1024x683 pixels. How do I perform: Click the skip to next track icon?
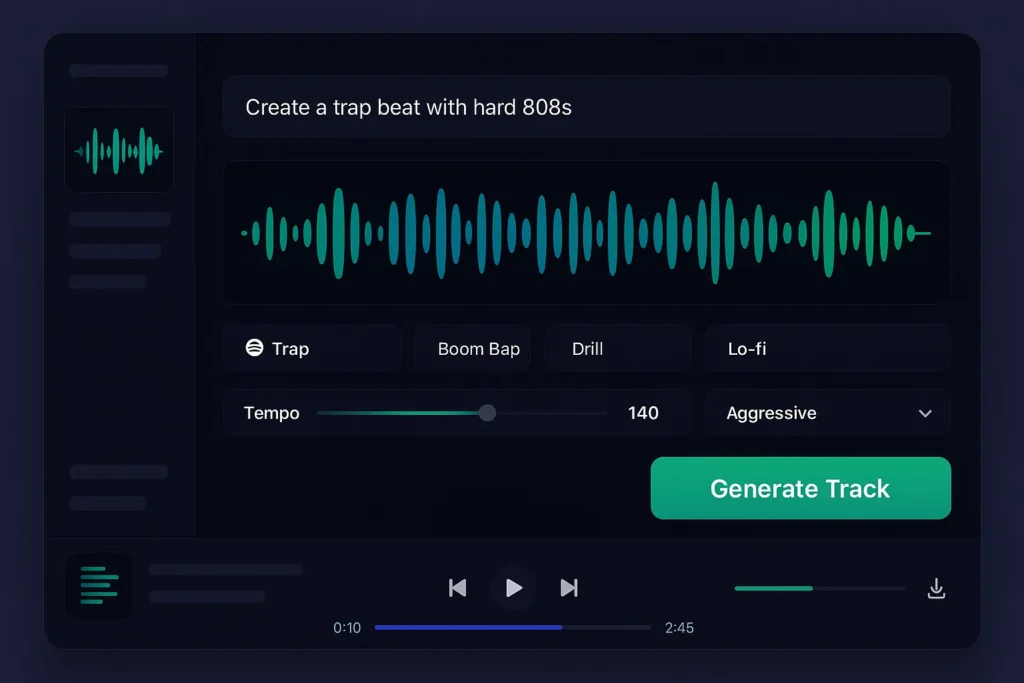click(x=569, y=588)
